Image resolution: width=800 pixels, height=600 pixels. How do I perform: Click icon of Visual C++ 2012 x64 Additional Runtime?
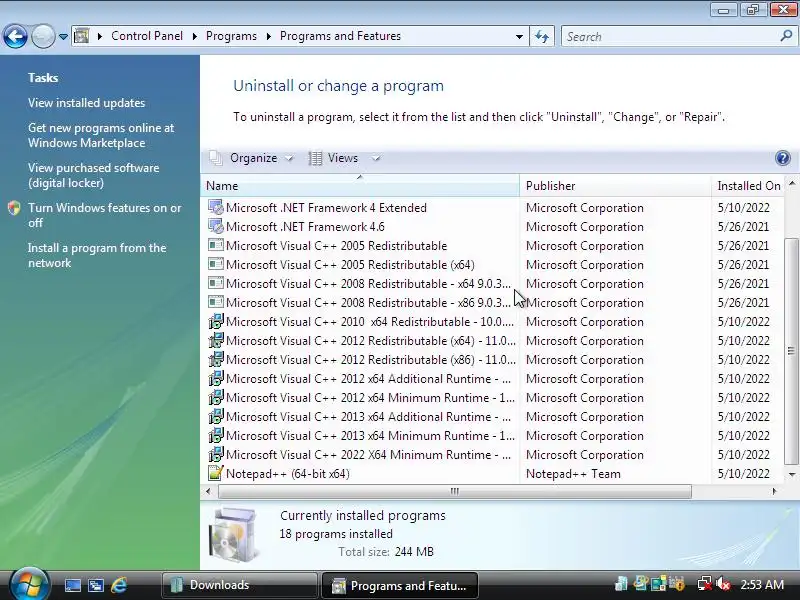216,379
